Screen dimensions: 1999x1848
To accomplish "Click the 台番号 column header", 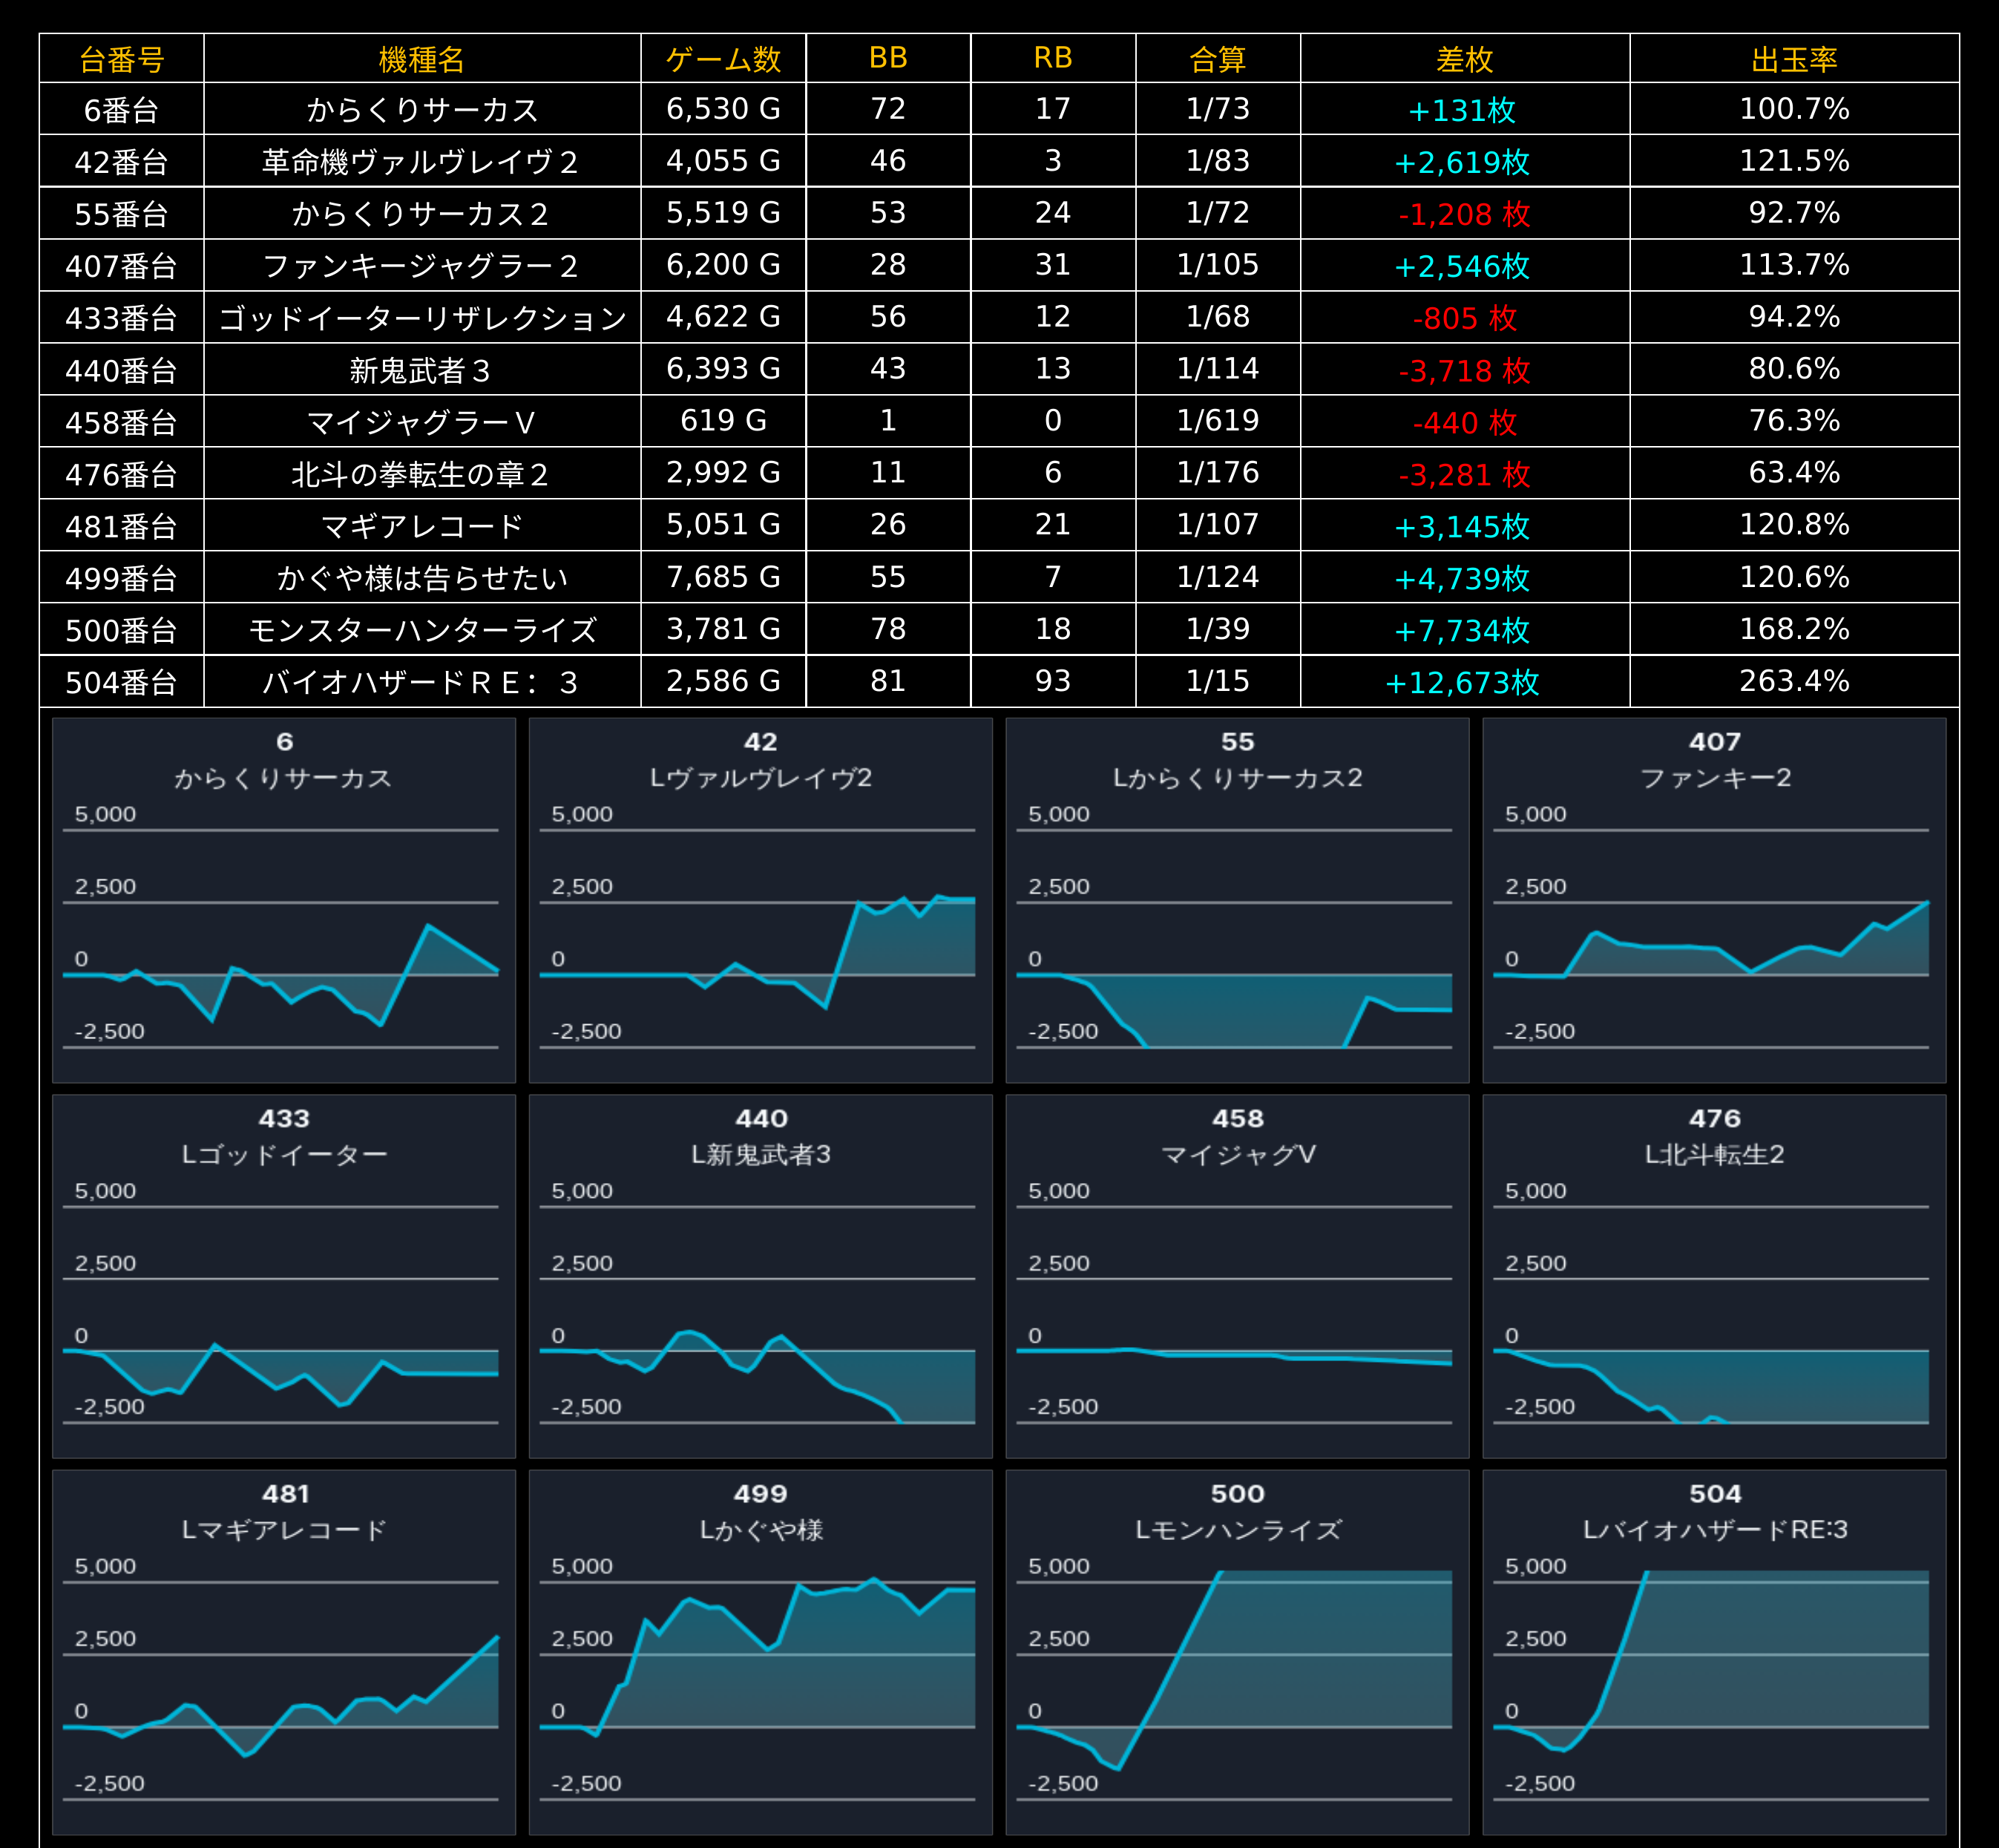I will [121, 59].
